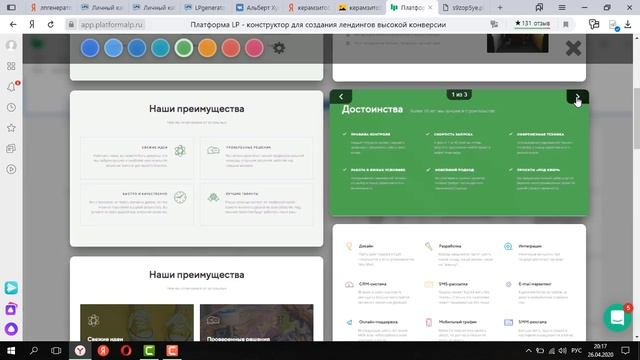The image size is (640, 360).
Task: Open user profile avatar in sidebar
Action: 11,45
